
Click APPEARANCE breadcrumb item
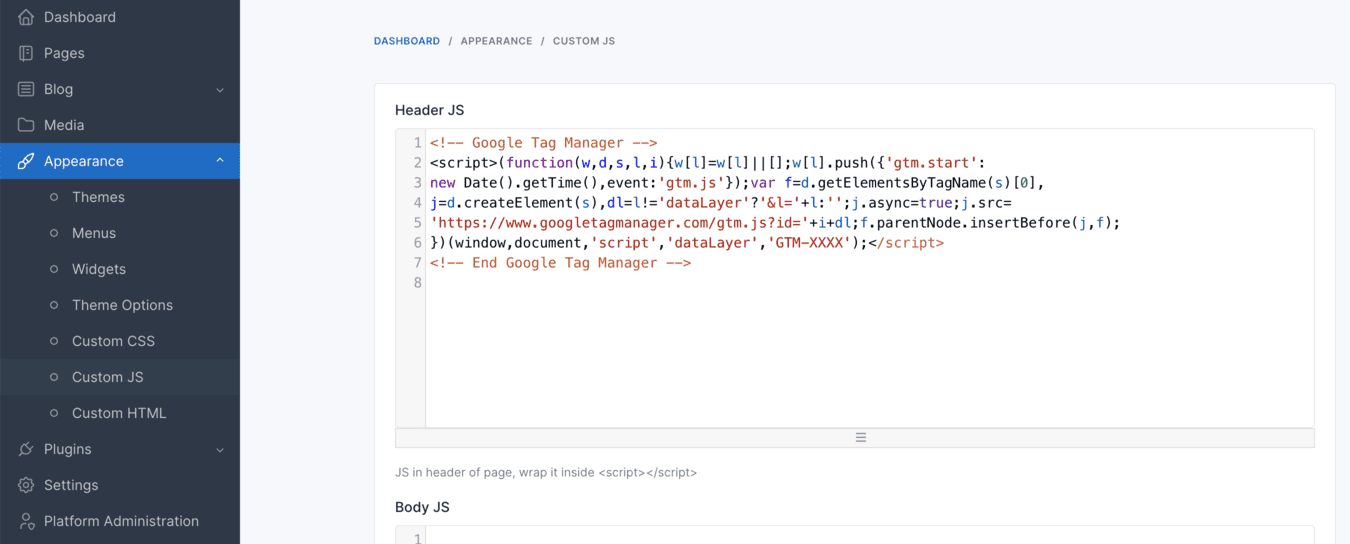click(x=496, y=41)
